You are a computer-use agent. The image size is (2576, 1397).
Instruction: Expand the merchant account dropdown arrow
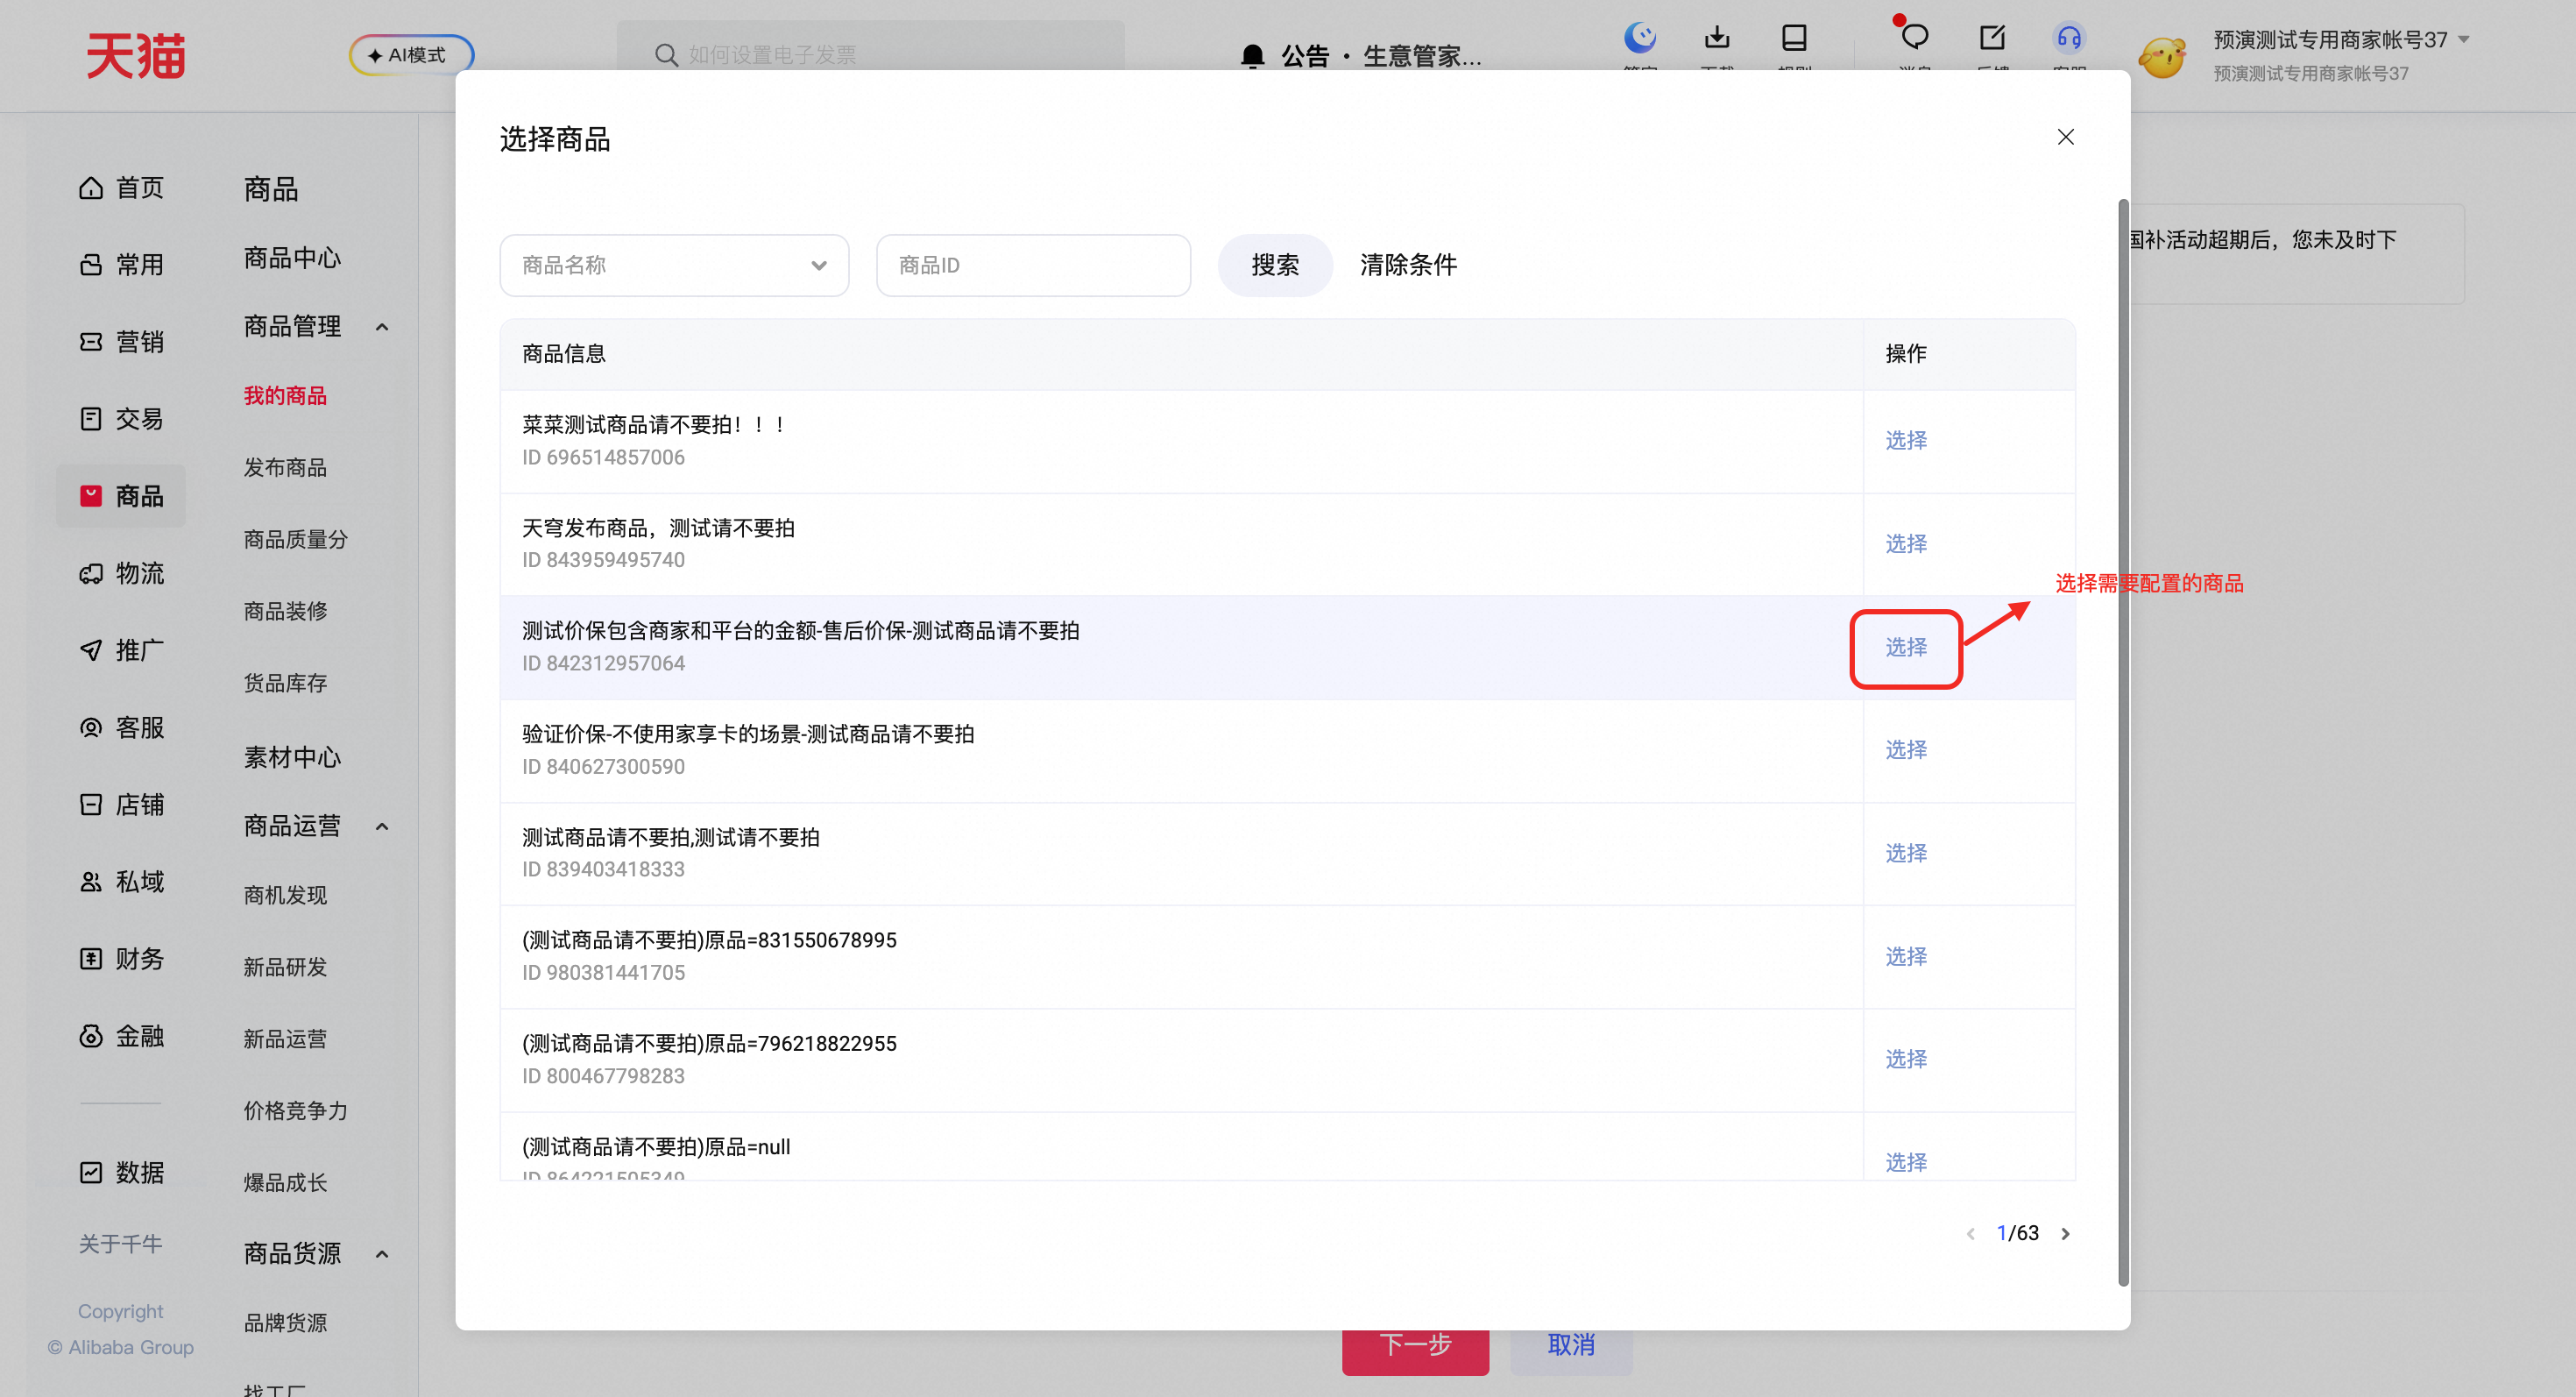point(2464,40)
